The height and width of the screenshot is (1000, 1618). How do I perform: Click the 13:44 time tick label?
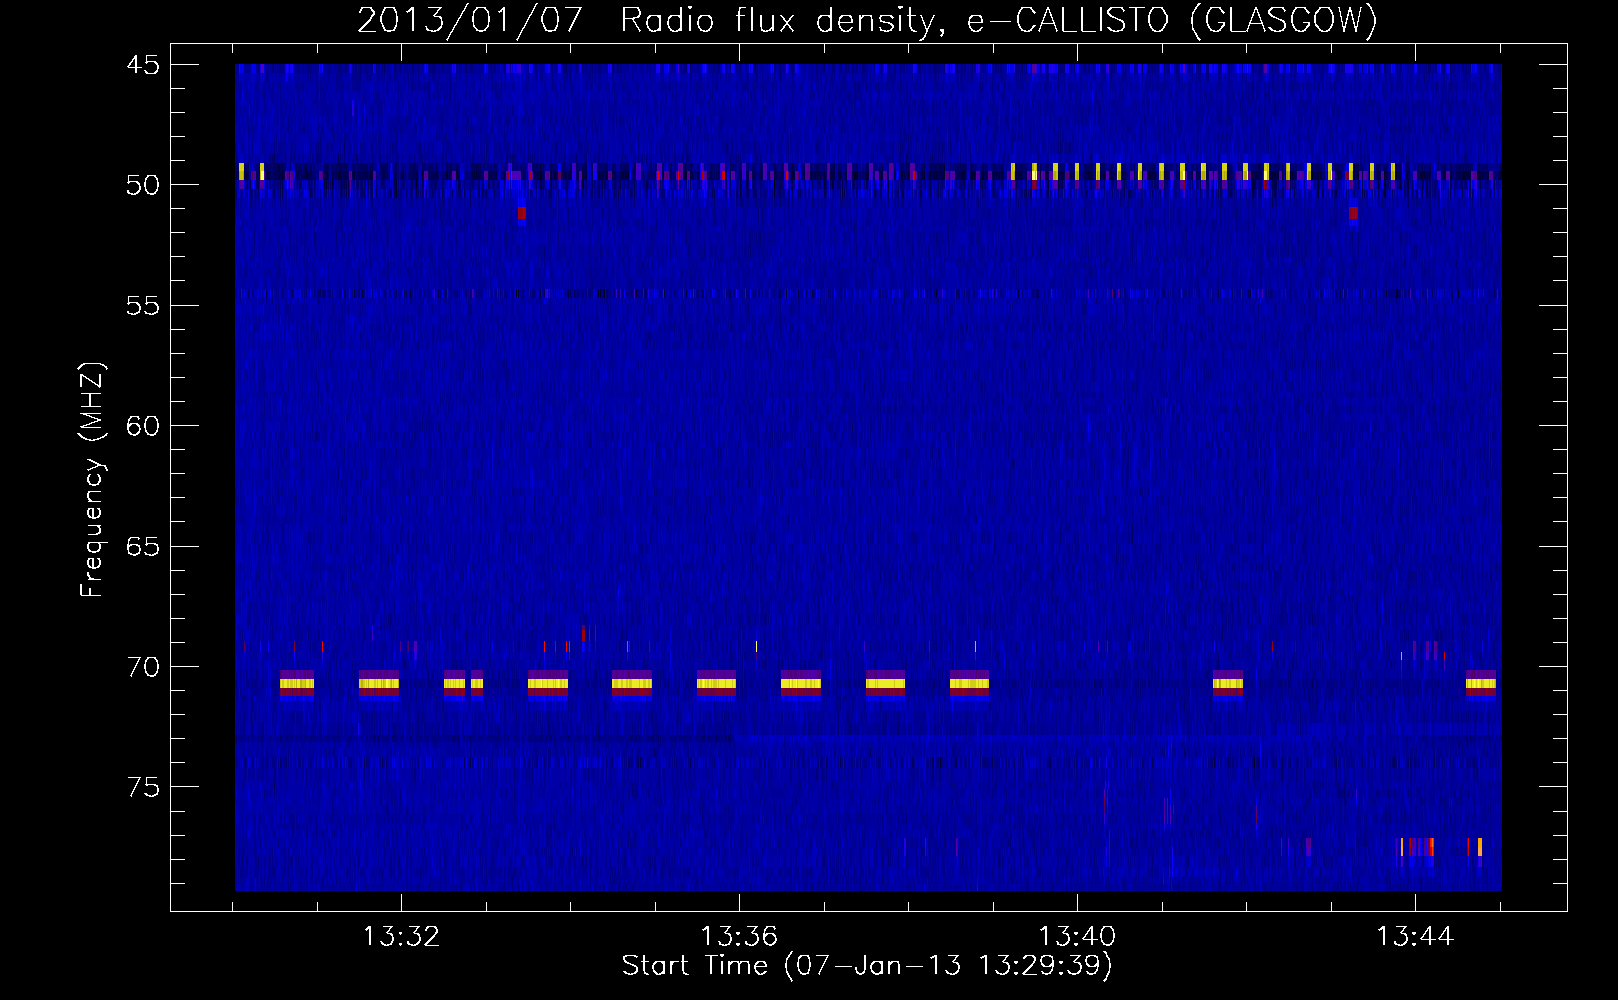1415,937
